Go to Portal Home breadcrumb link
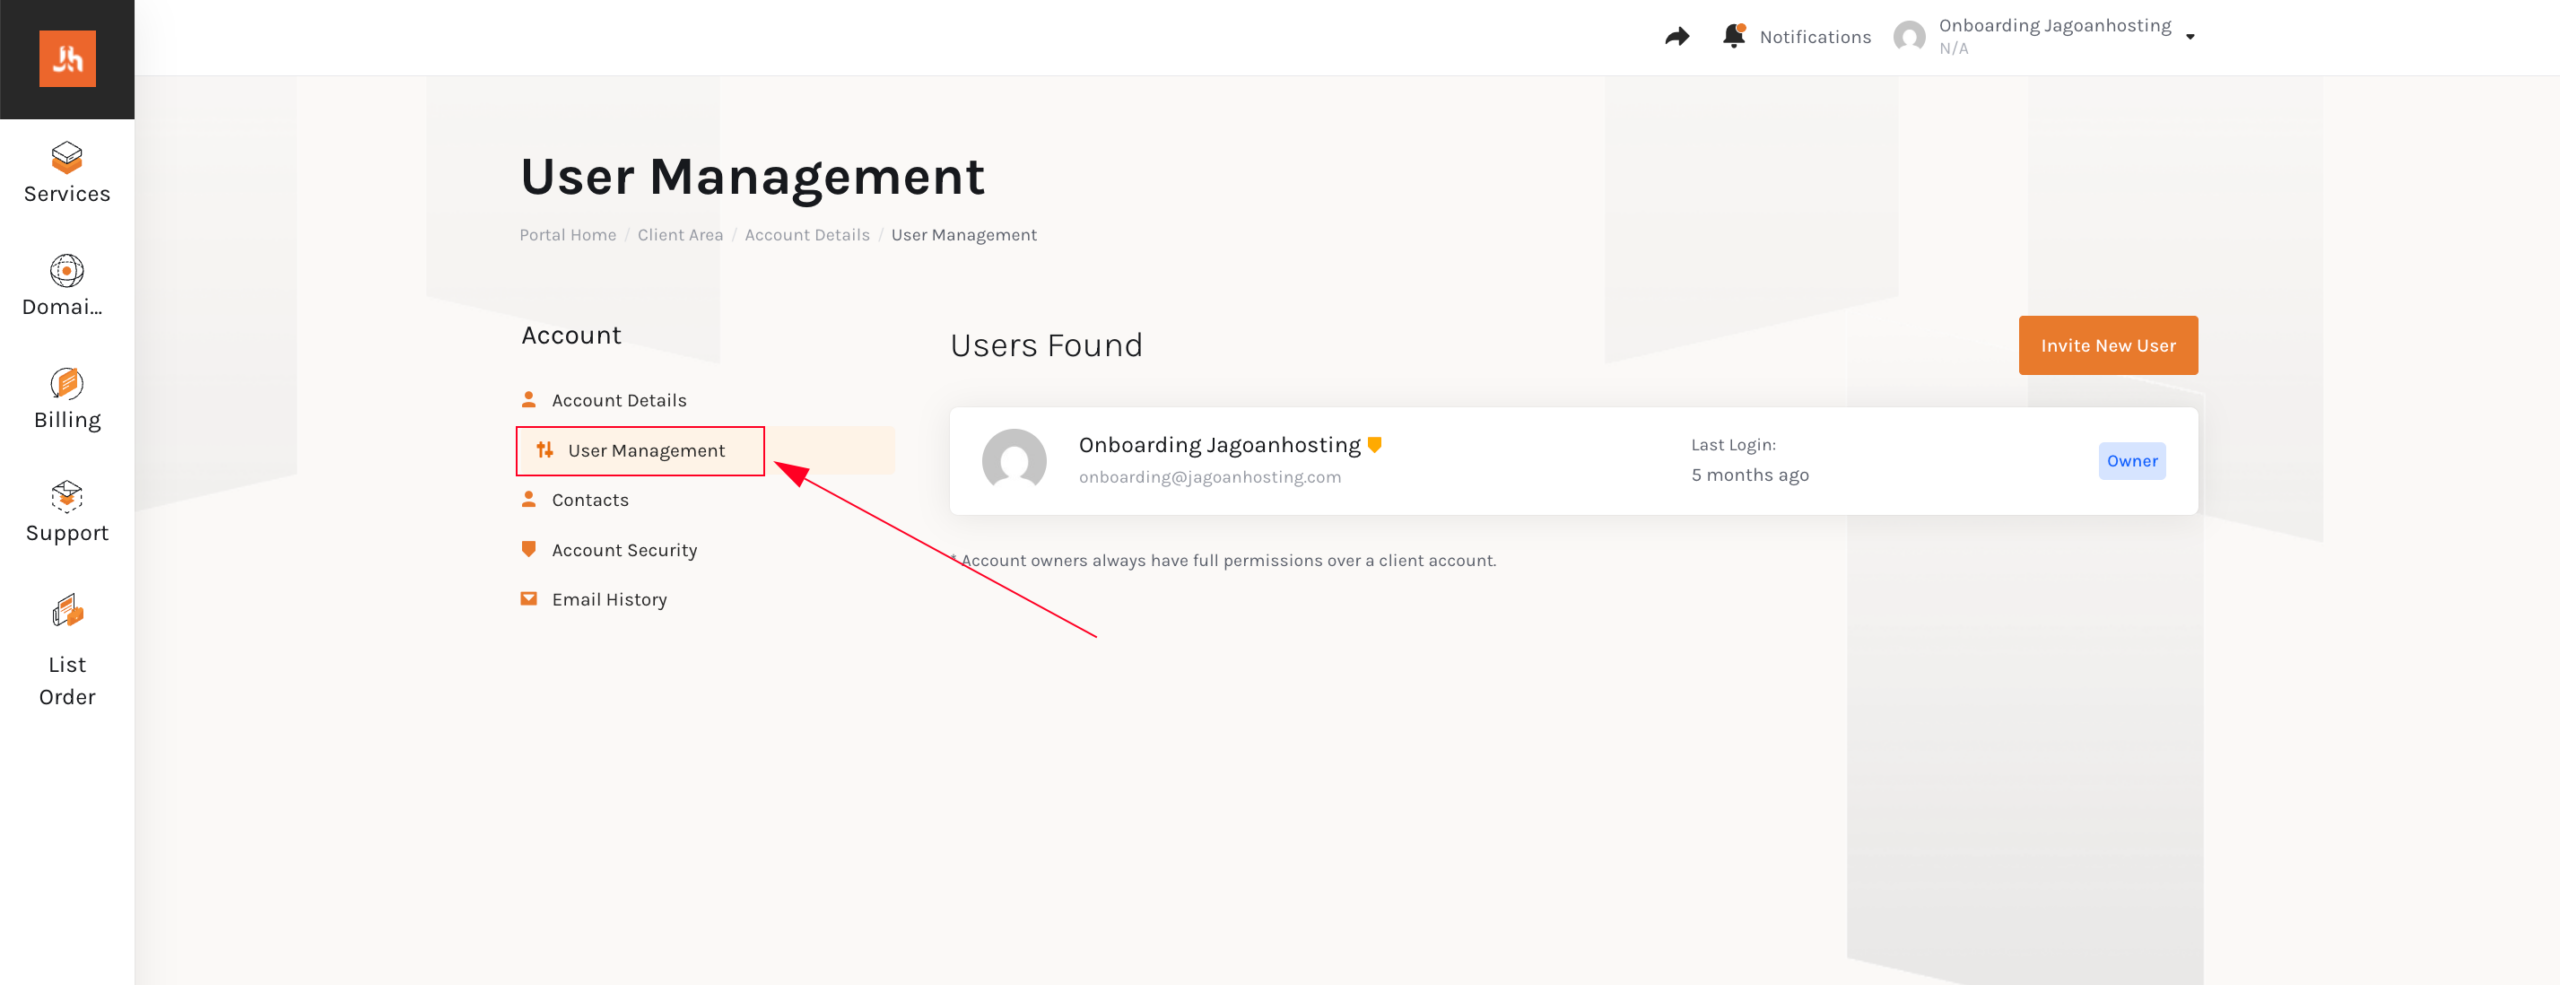2560x985 pixels. [567, 235]
